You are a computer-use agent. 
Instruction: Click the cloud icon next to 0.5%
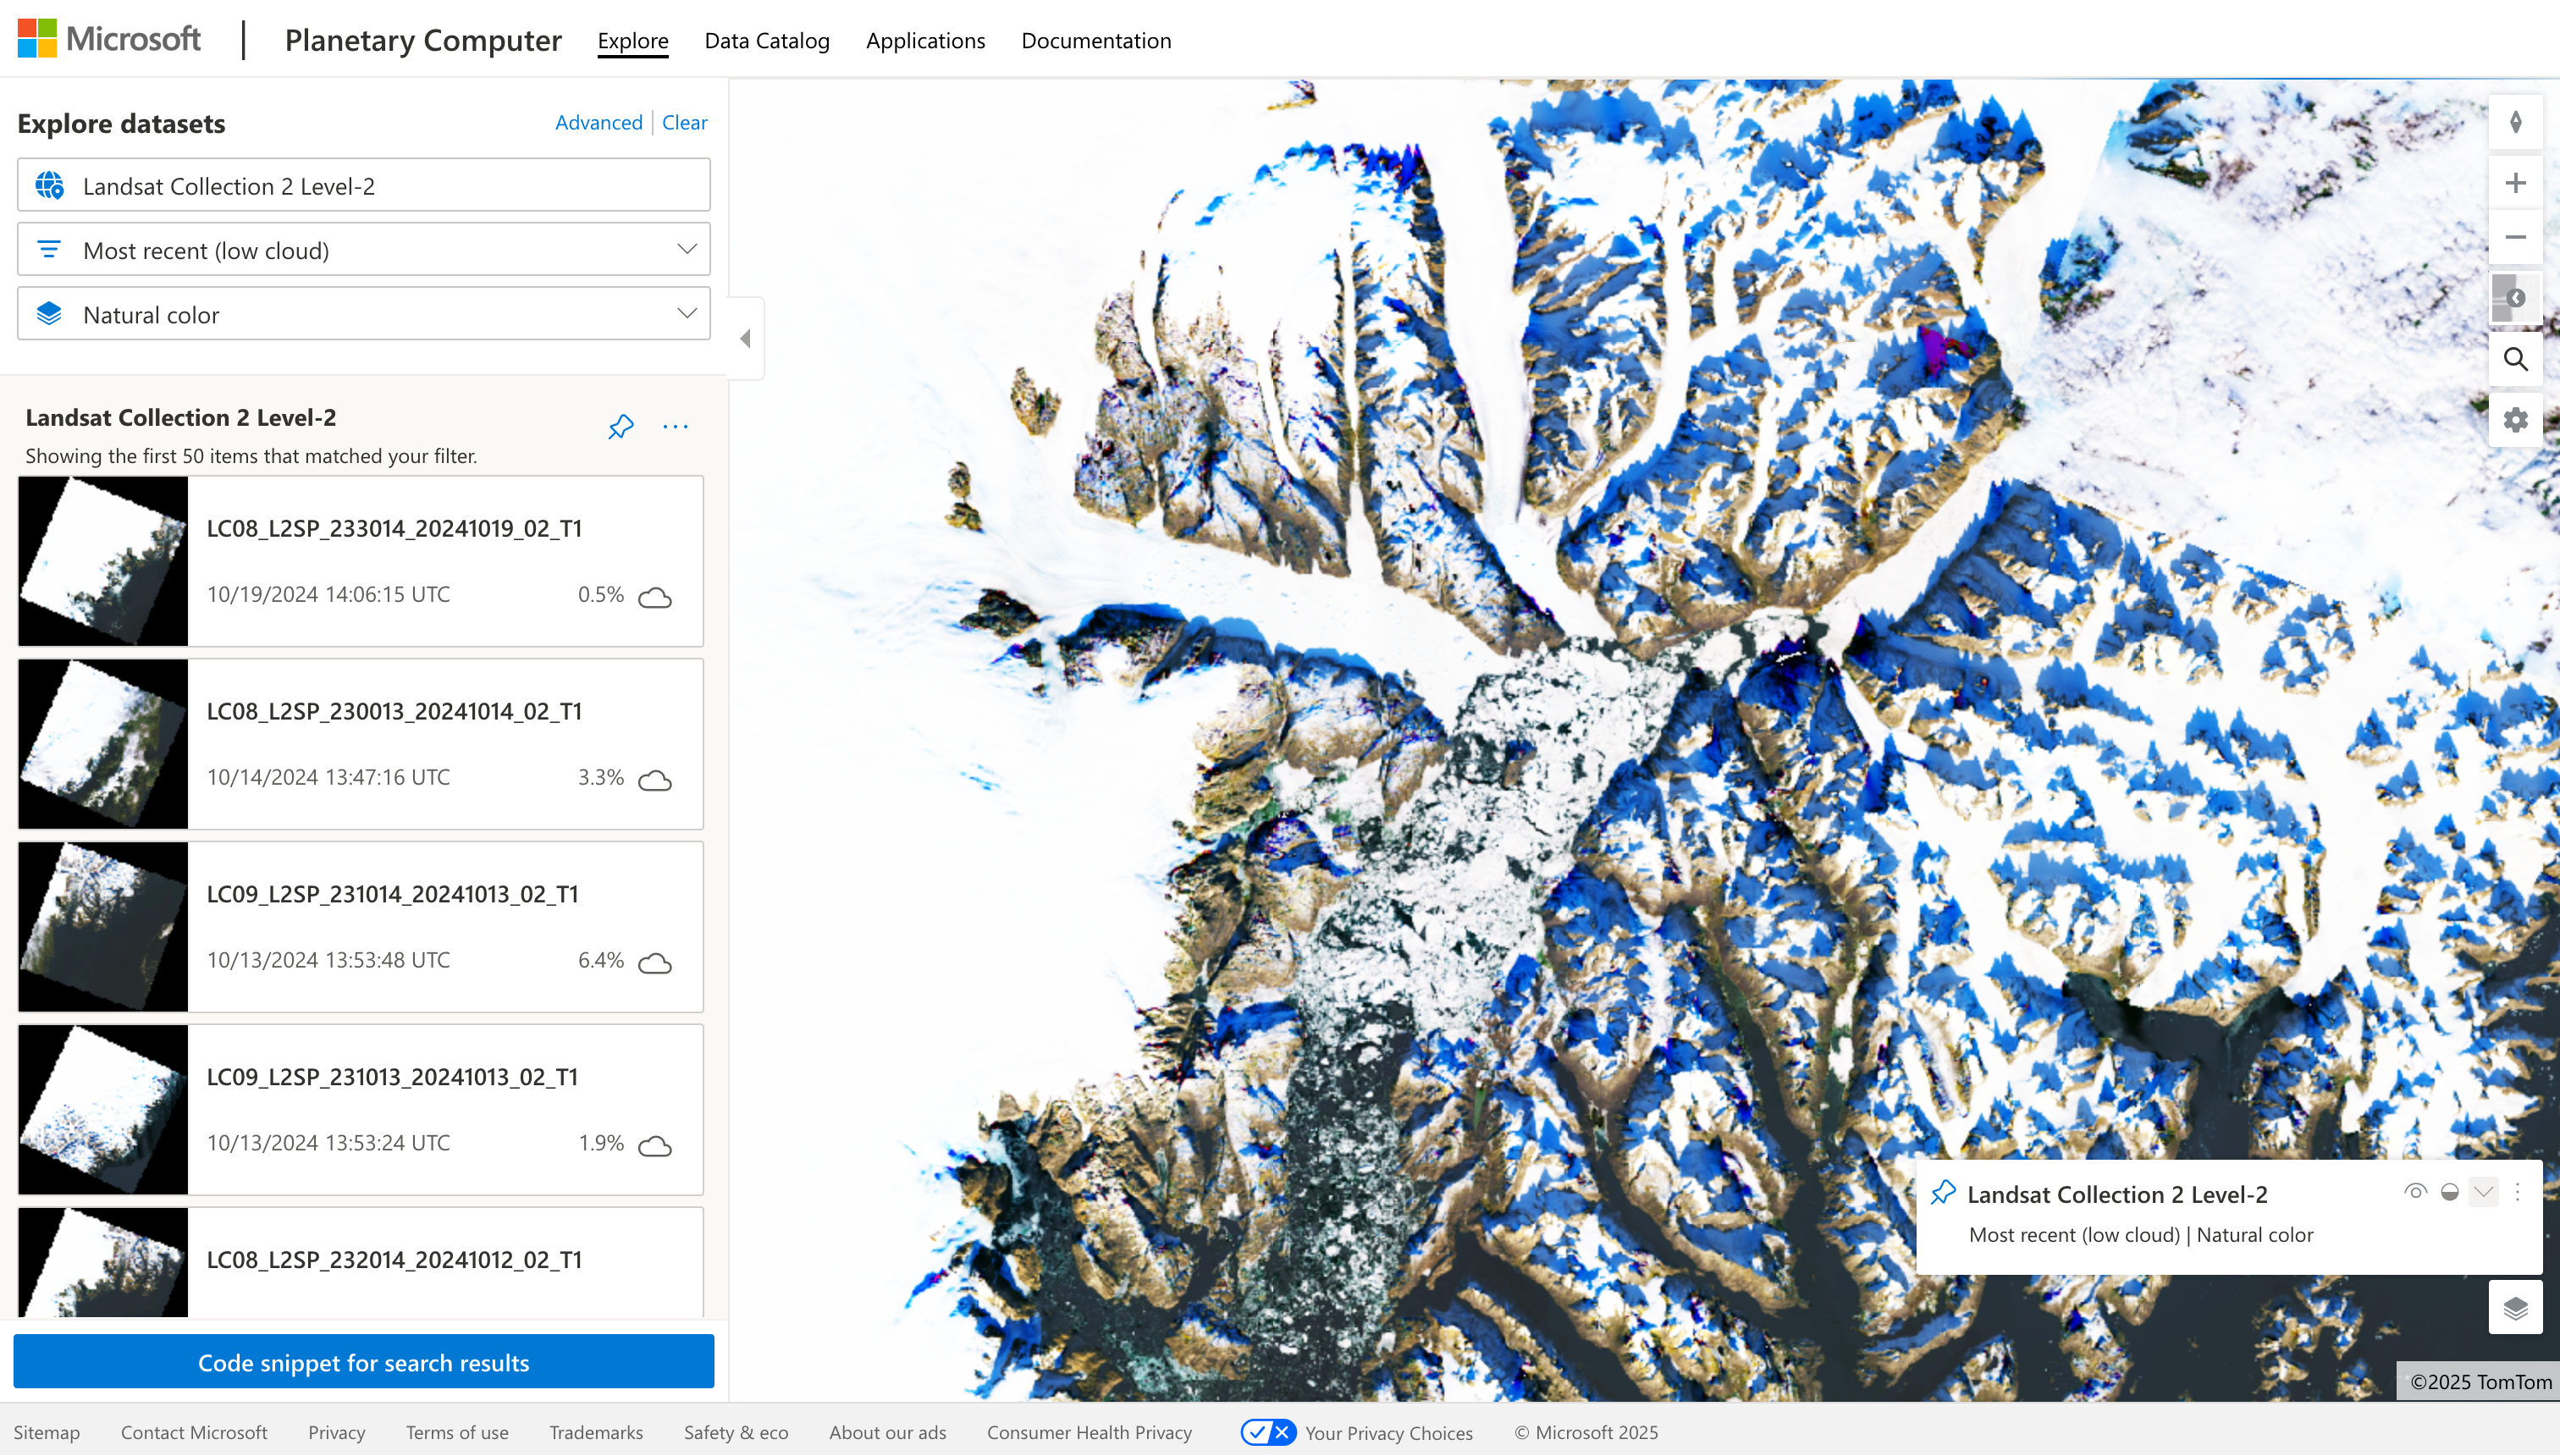tap(655, 598)
